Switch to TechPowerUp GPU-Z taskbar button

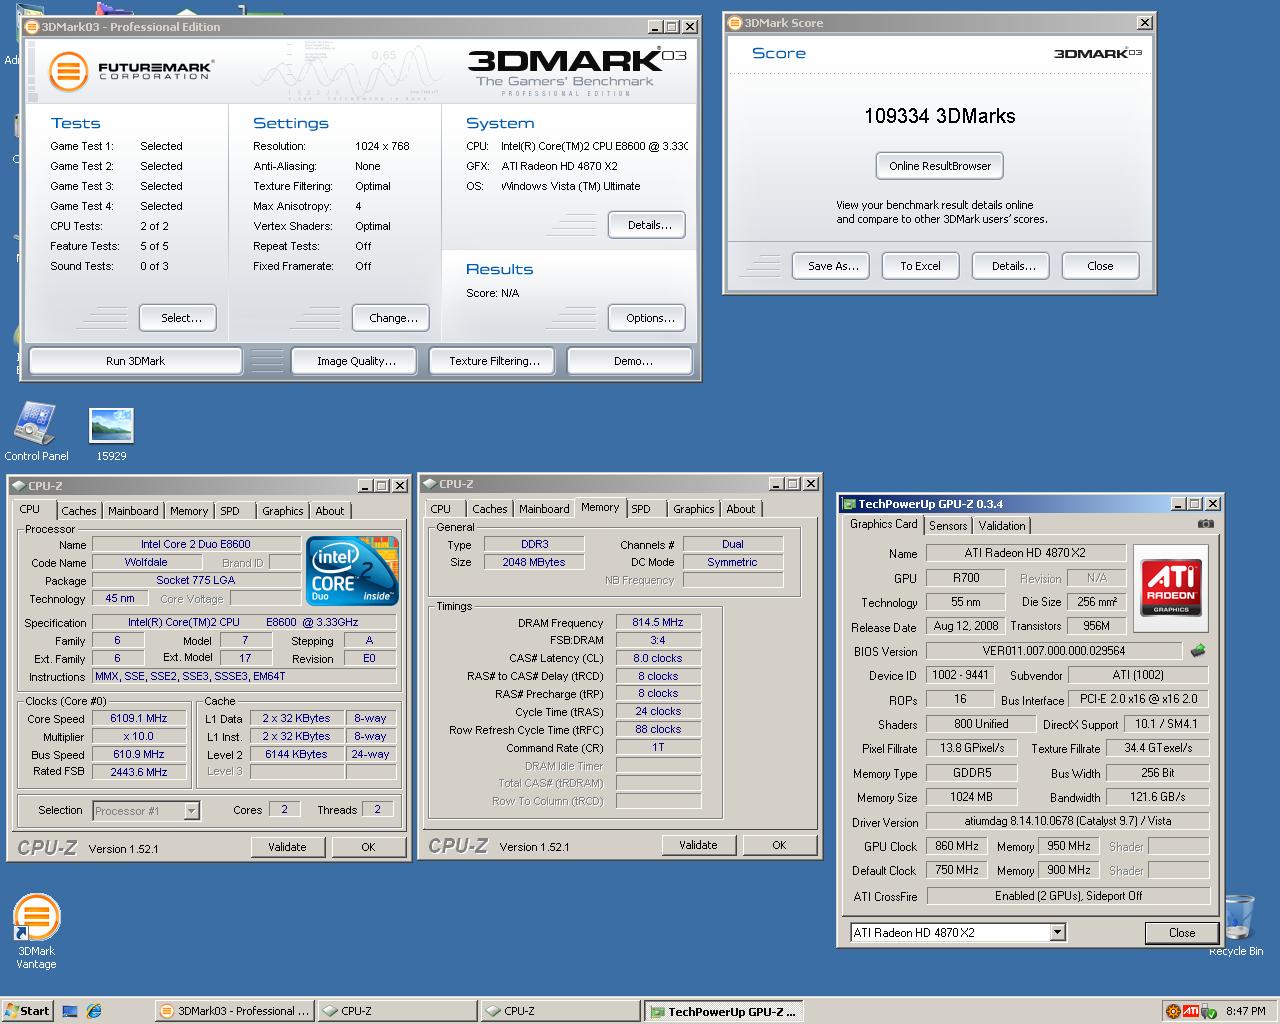click(x=724, y=1011)
